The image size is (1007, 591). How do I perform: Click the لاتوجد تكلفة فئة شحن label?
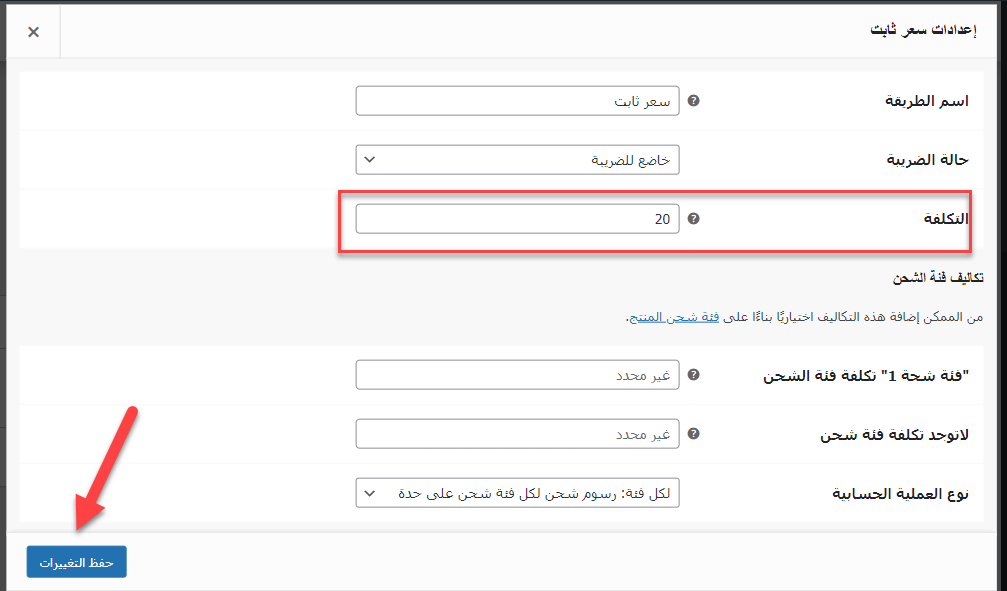point(894,435)
